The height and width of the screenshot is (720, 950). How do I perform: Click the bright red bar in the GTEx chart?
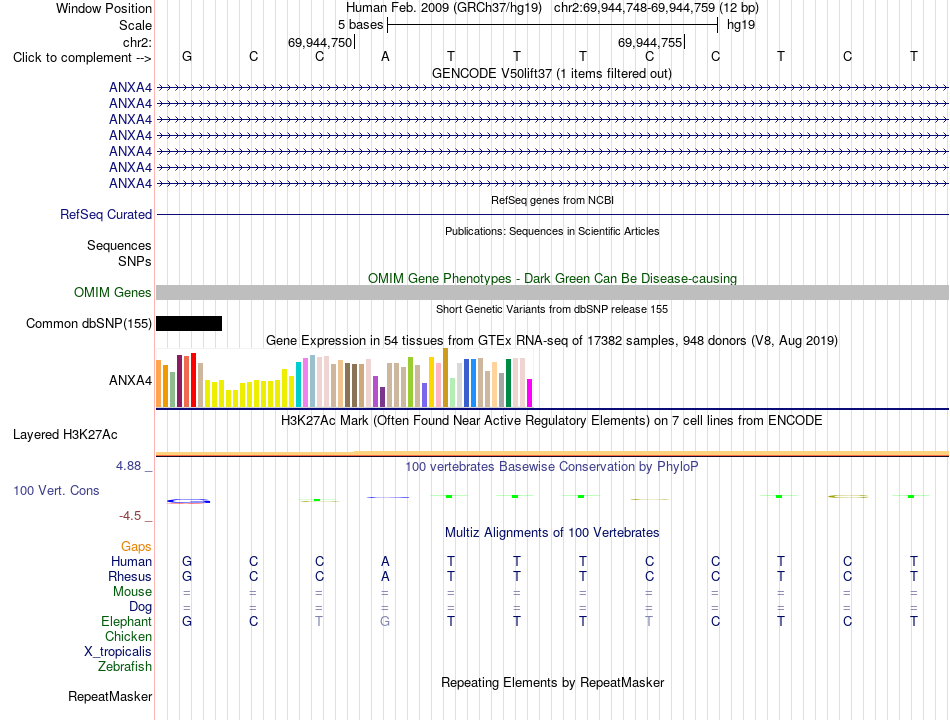(x=193, y=380)
